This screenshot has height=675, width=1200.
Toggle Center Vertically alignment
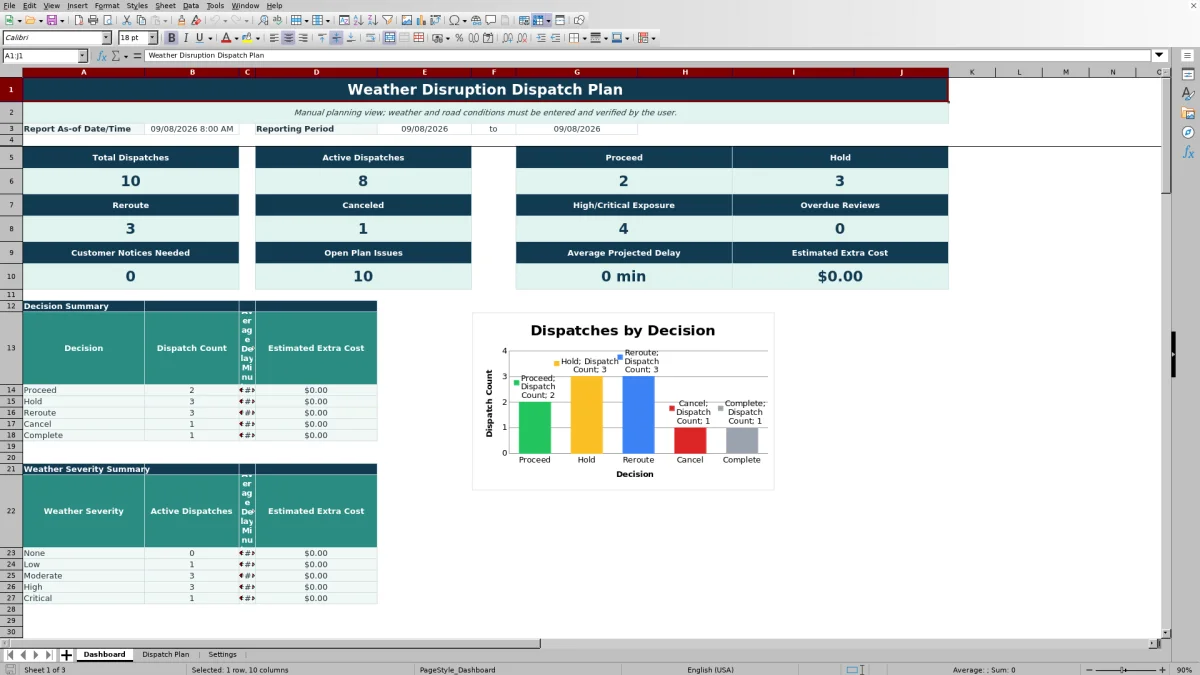tap(336, 38)
